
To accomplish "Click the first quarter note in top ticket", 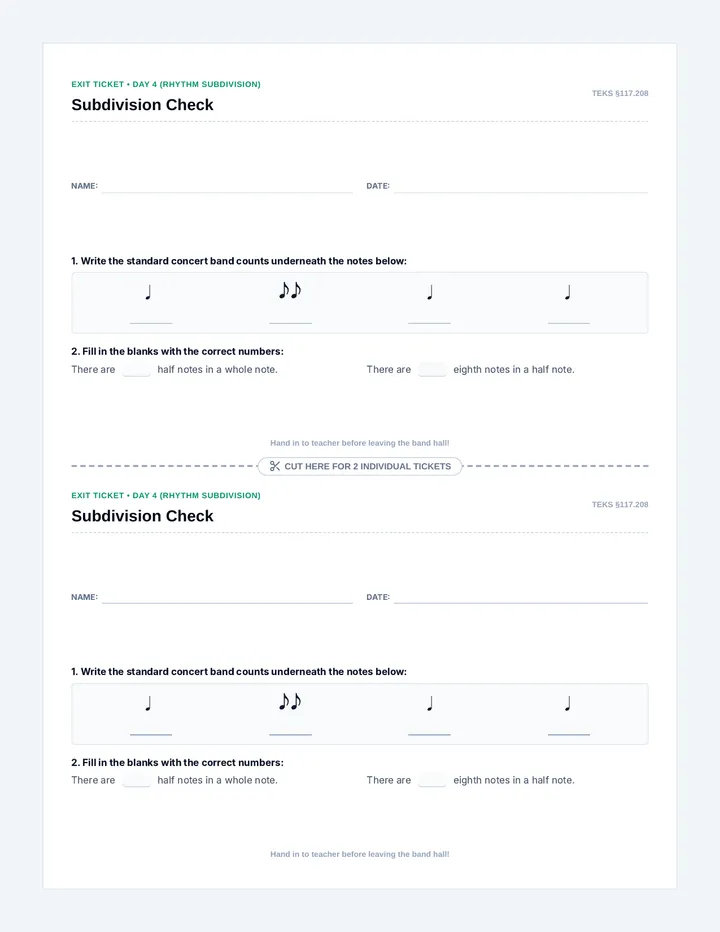I will tap(149, 292).
